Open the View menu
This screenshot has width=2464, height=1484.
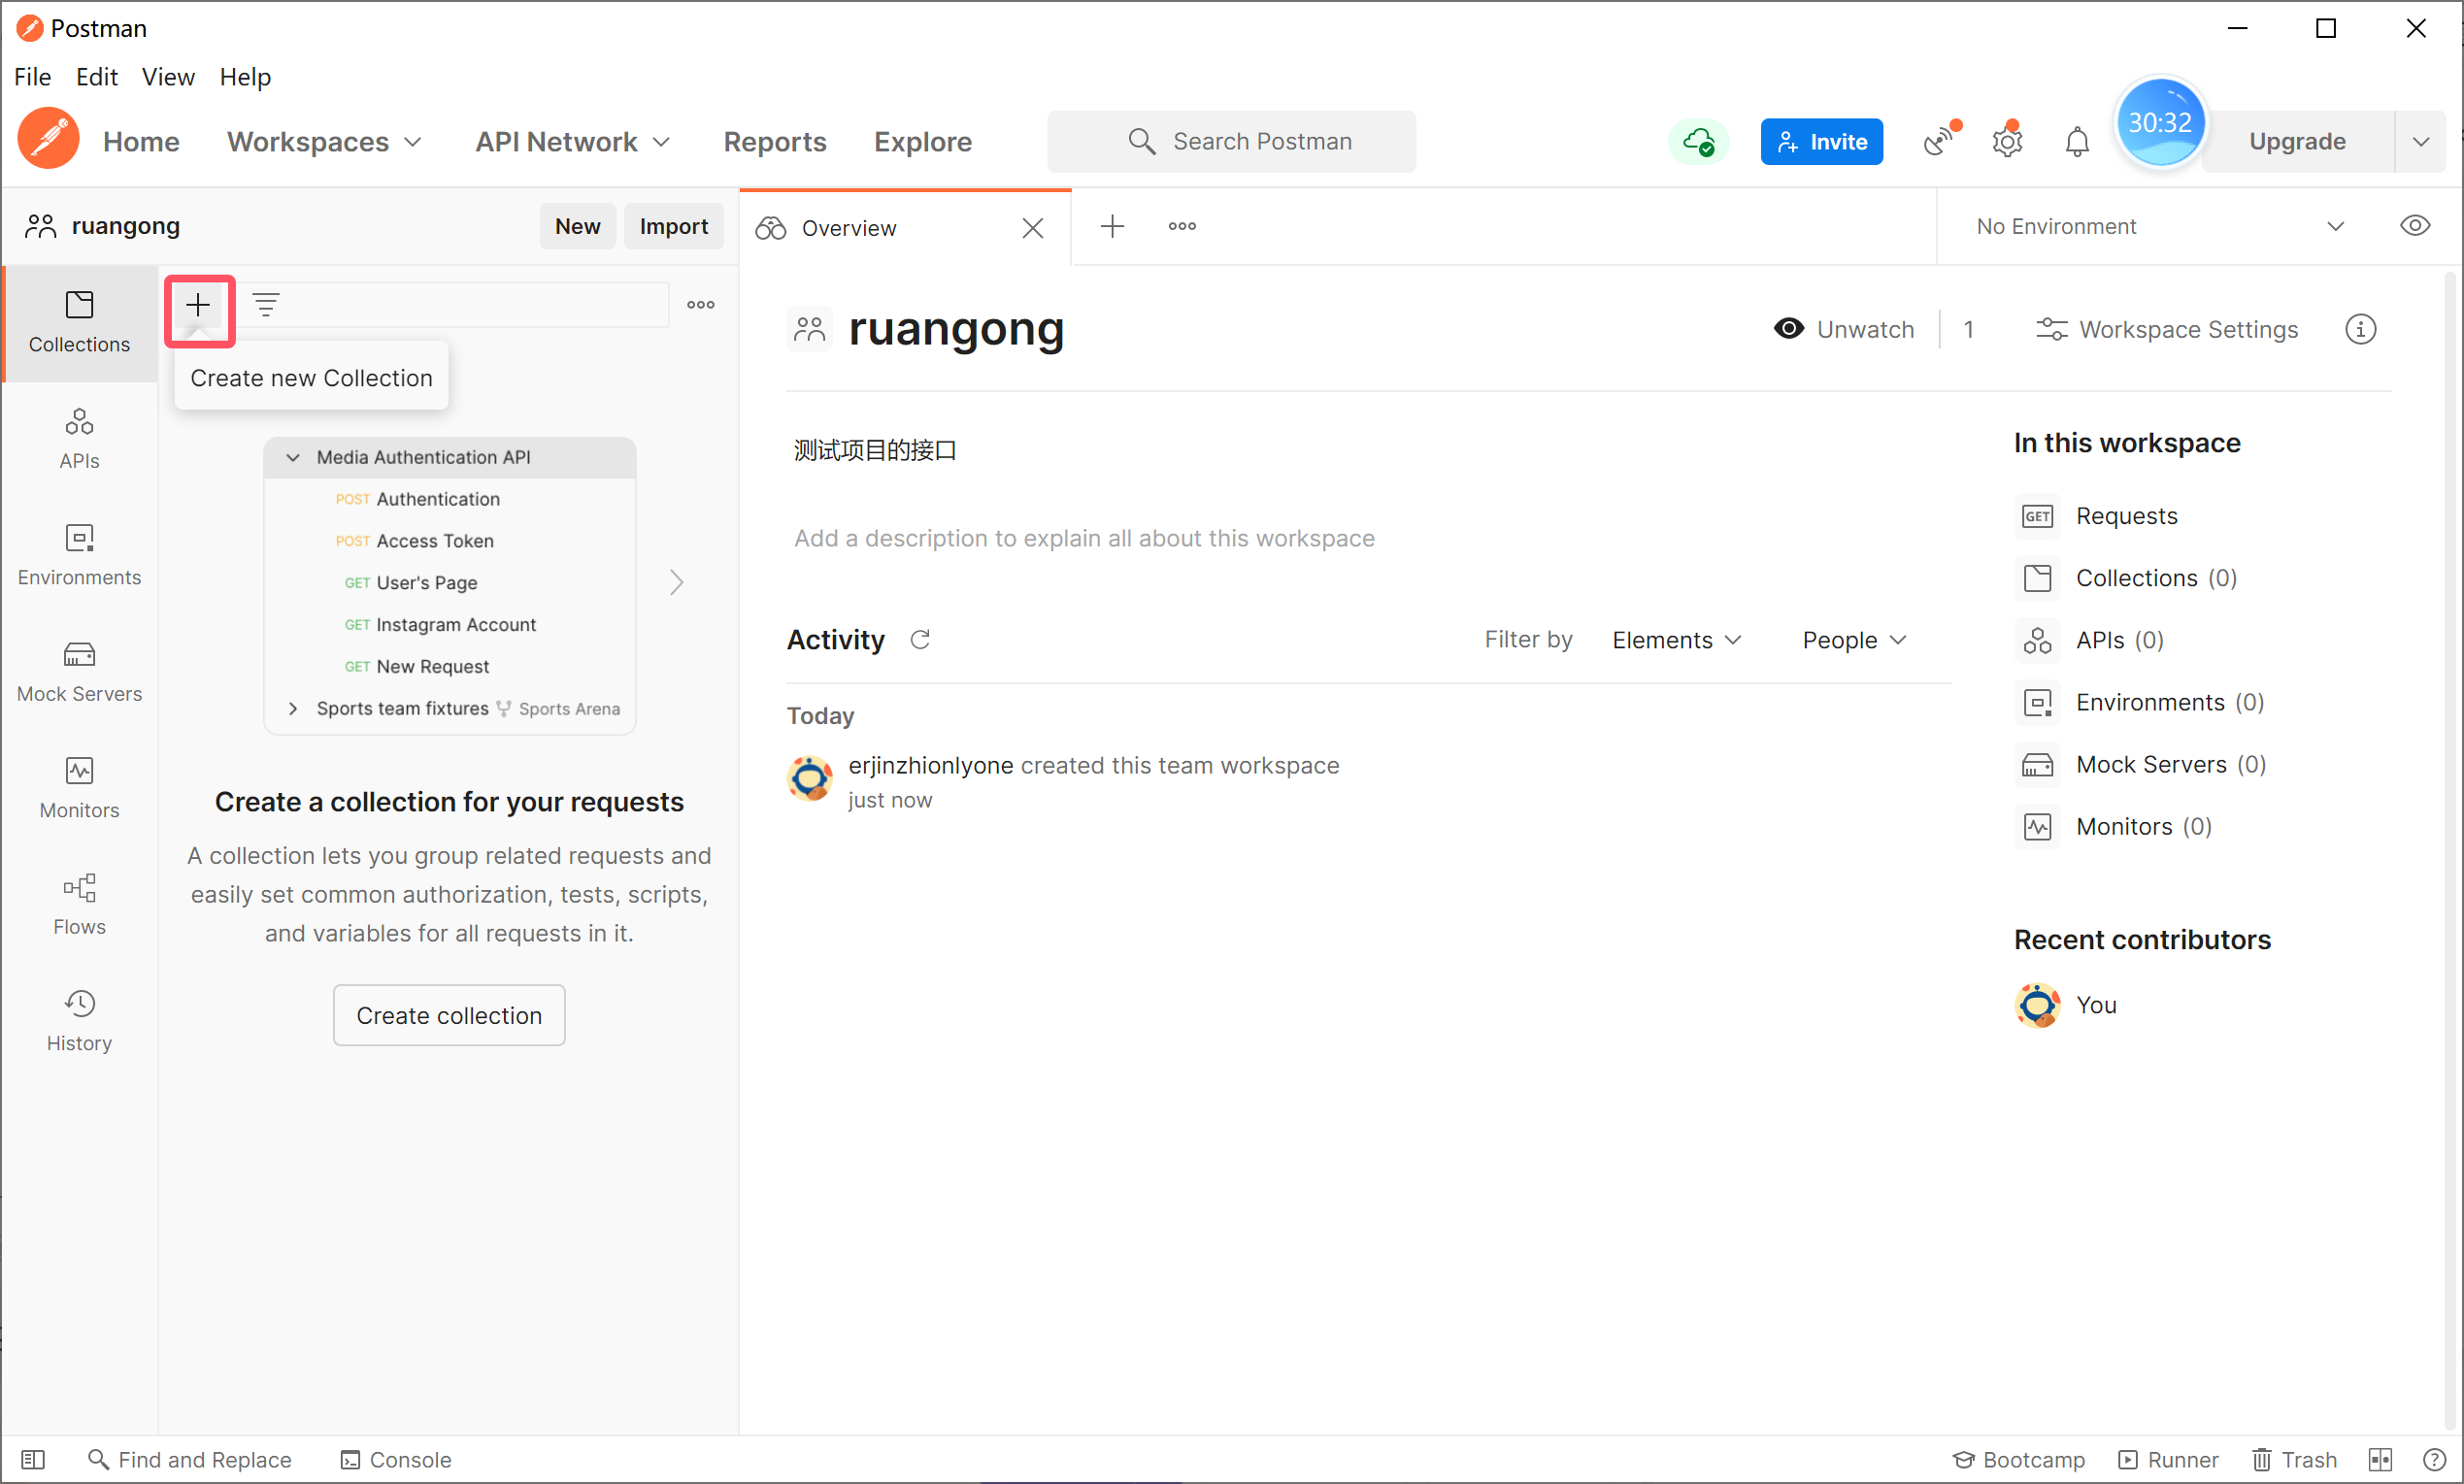pos(167,77)
